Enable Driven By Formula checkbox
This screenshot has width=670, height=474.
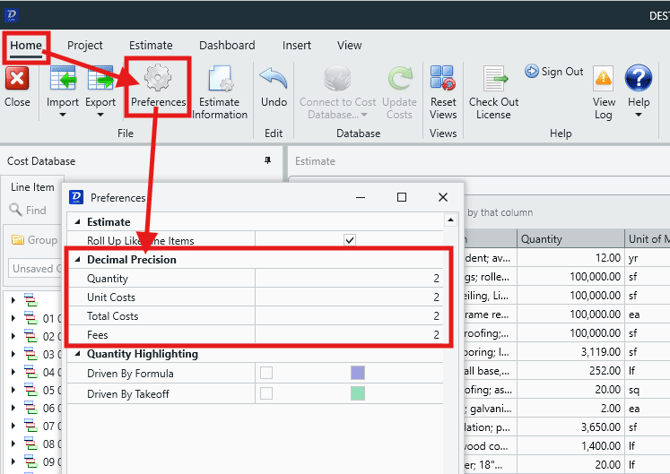[x=266, y=373]
